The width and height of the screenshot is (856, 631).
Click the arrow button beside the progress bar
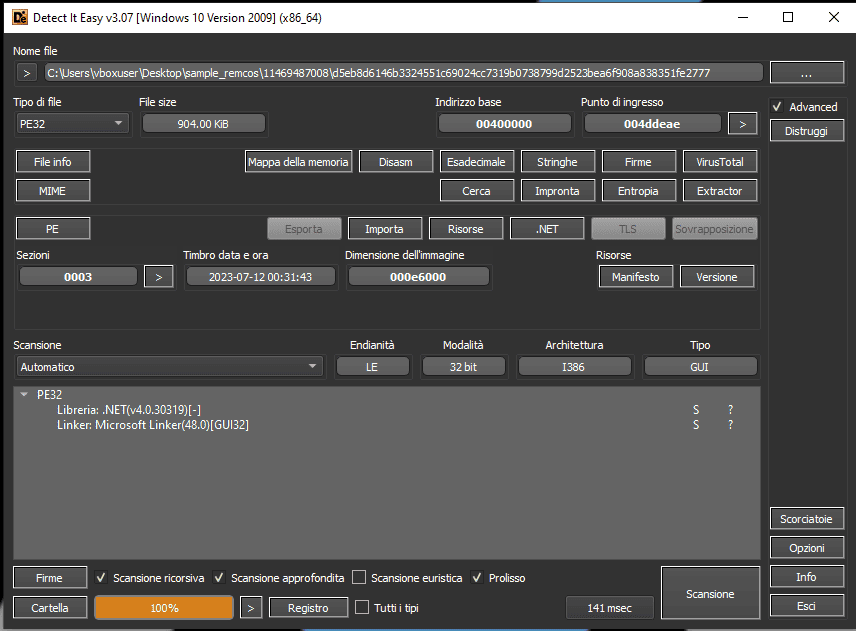pos(253,608)
